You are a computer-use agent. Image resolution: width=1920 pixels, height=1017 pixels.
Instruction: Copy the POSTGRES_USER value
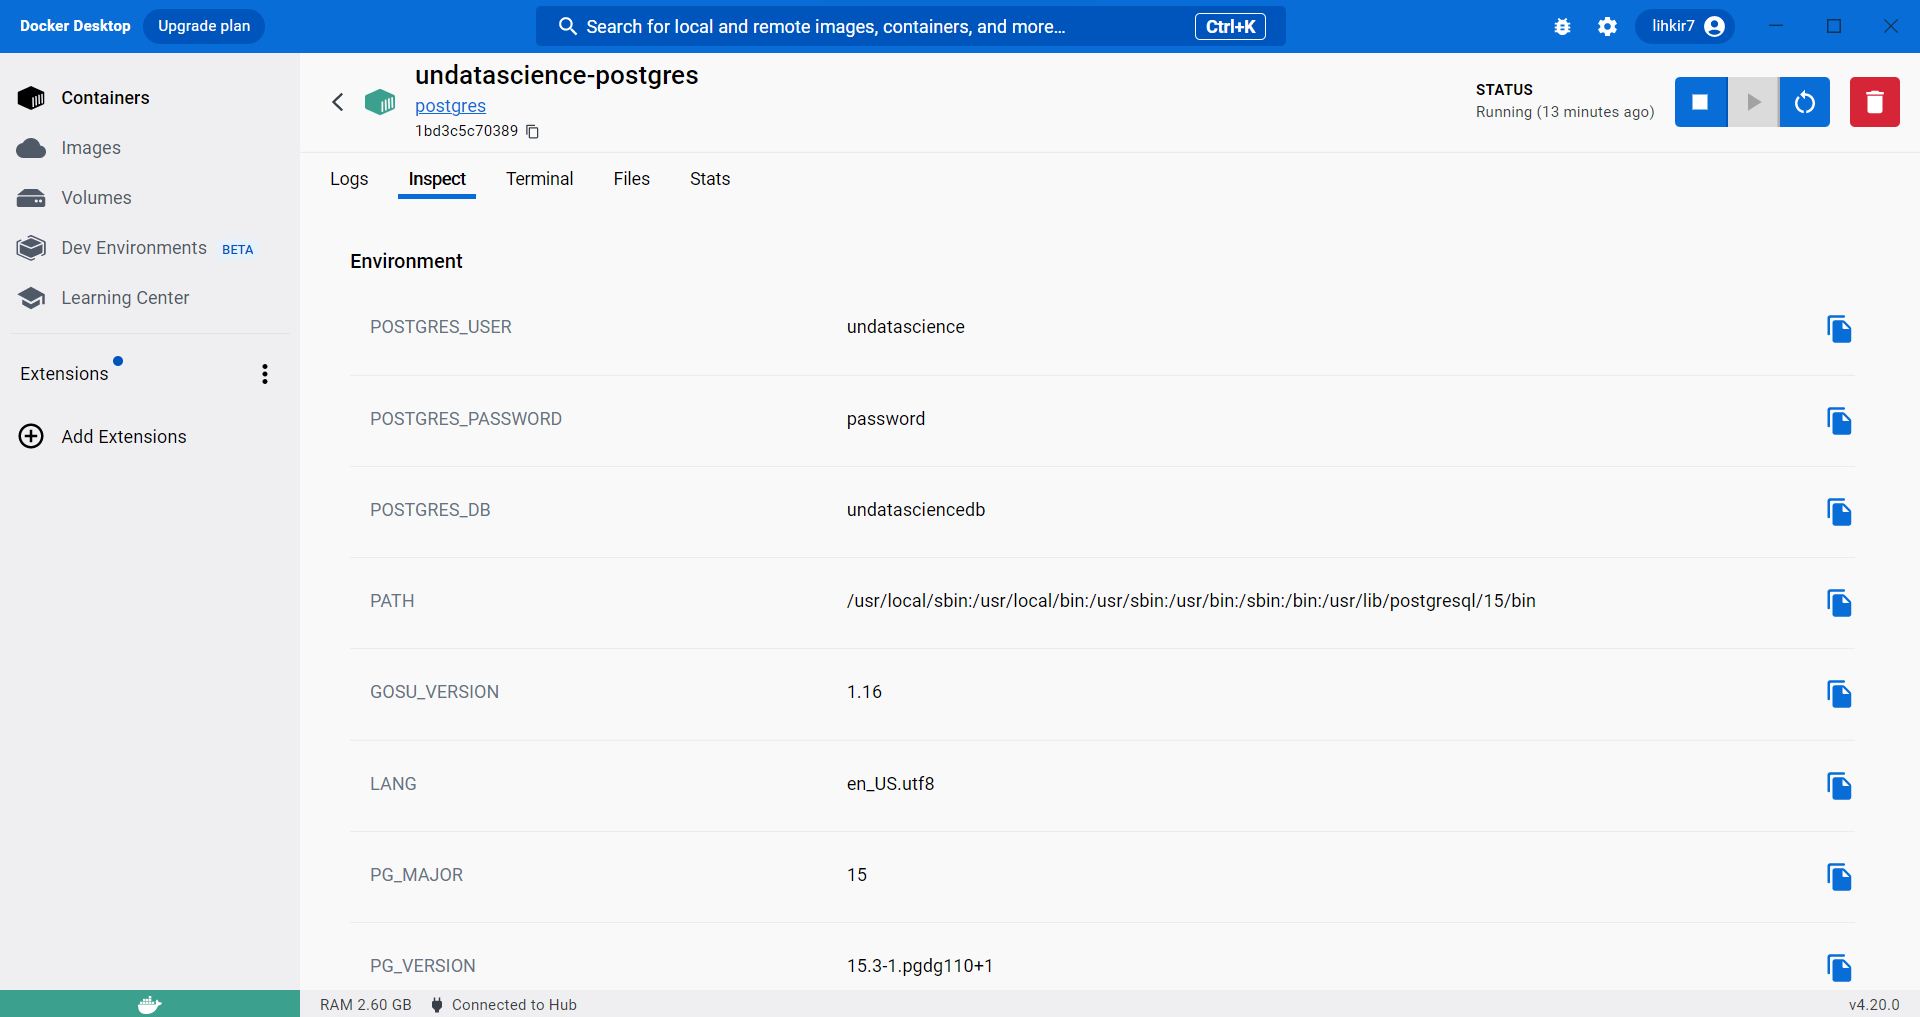pos(1839,329)
